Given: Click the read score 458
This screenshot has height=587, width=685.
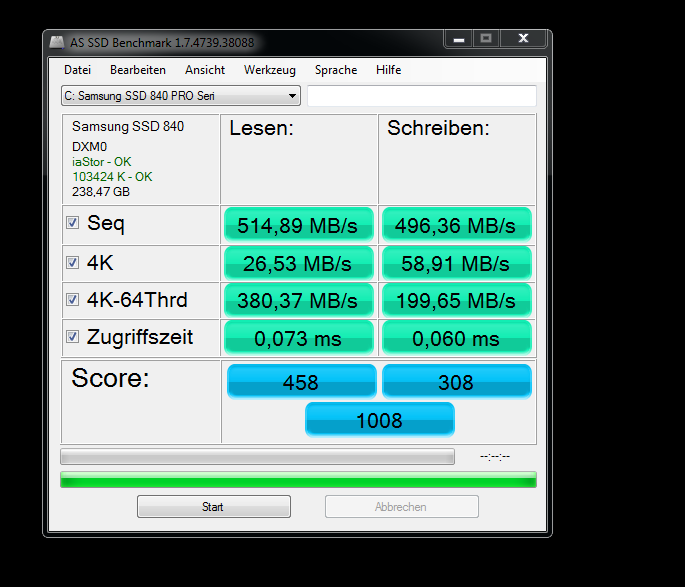Looking at the screenshot, I should tap(301, 382).
